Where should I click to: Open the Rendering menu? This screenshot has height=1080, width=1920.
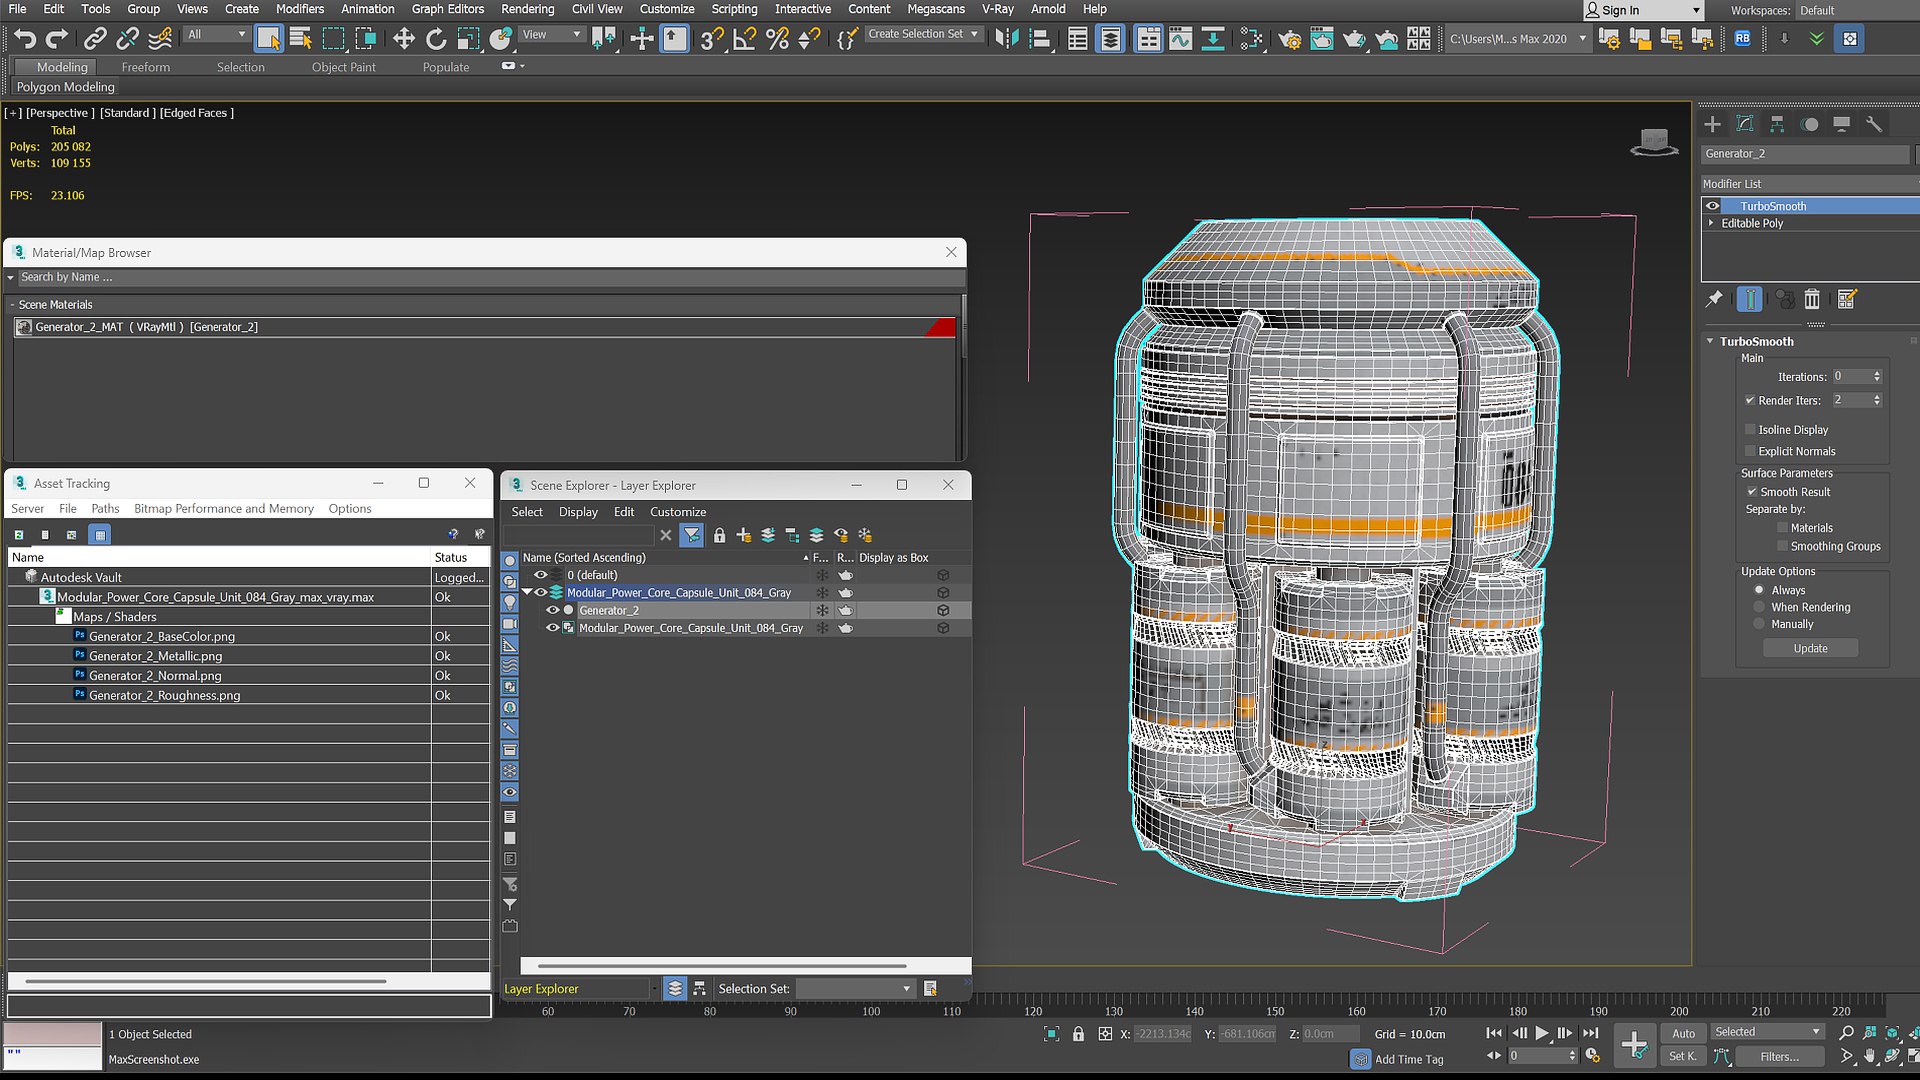[x=527, y=9]
